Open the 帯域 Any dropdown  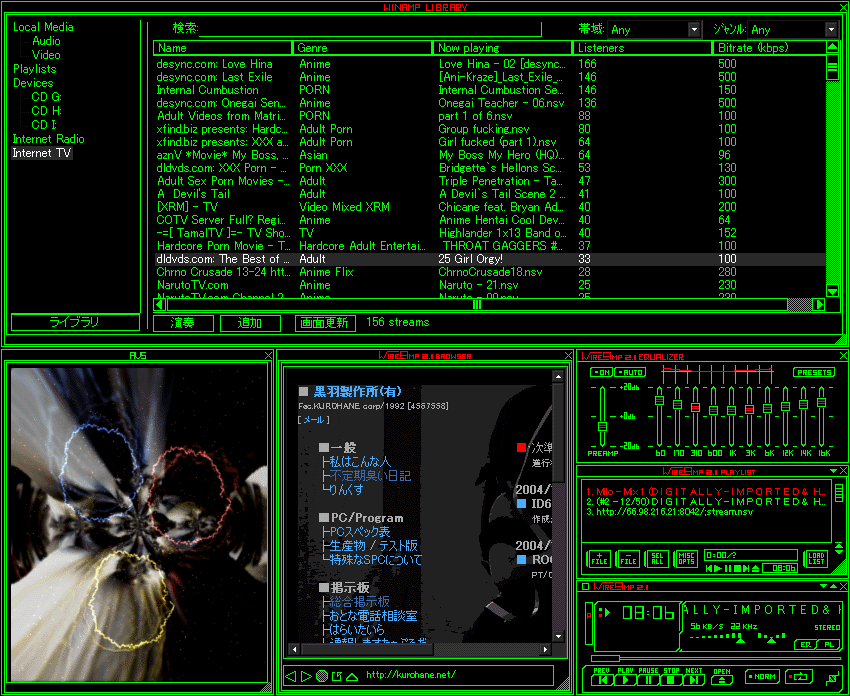pos(694,29)
